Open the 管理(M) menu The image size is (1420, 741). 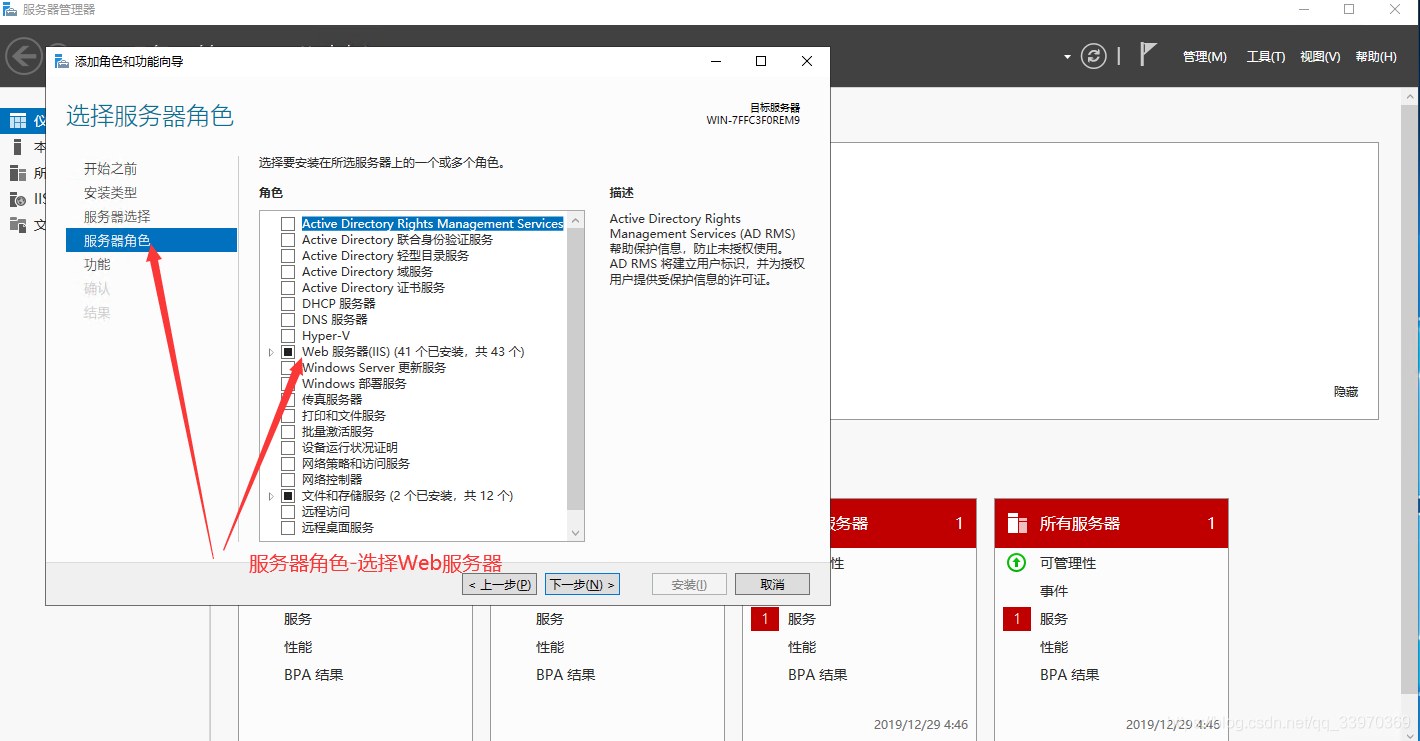click(1204, 57)
